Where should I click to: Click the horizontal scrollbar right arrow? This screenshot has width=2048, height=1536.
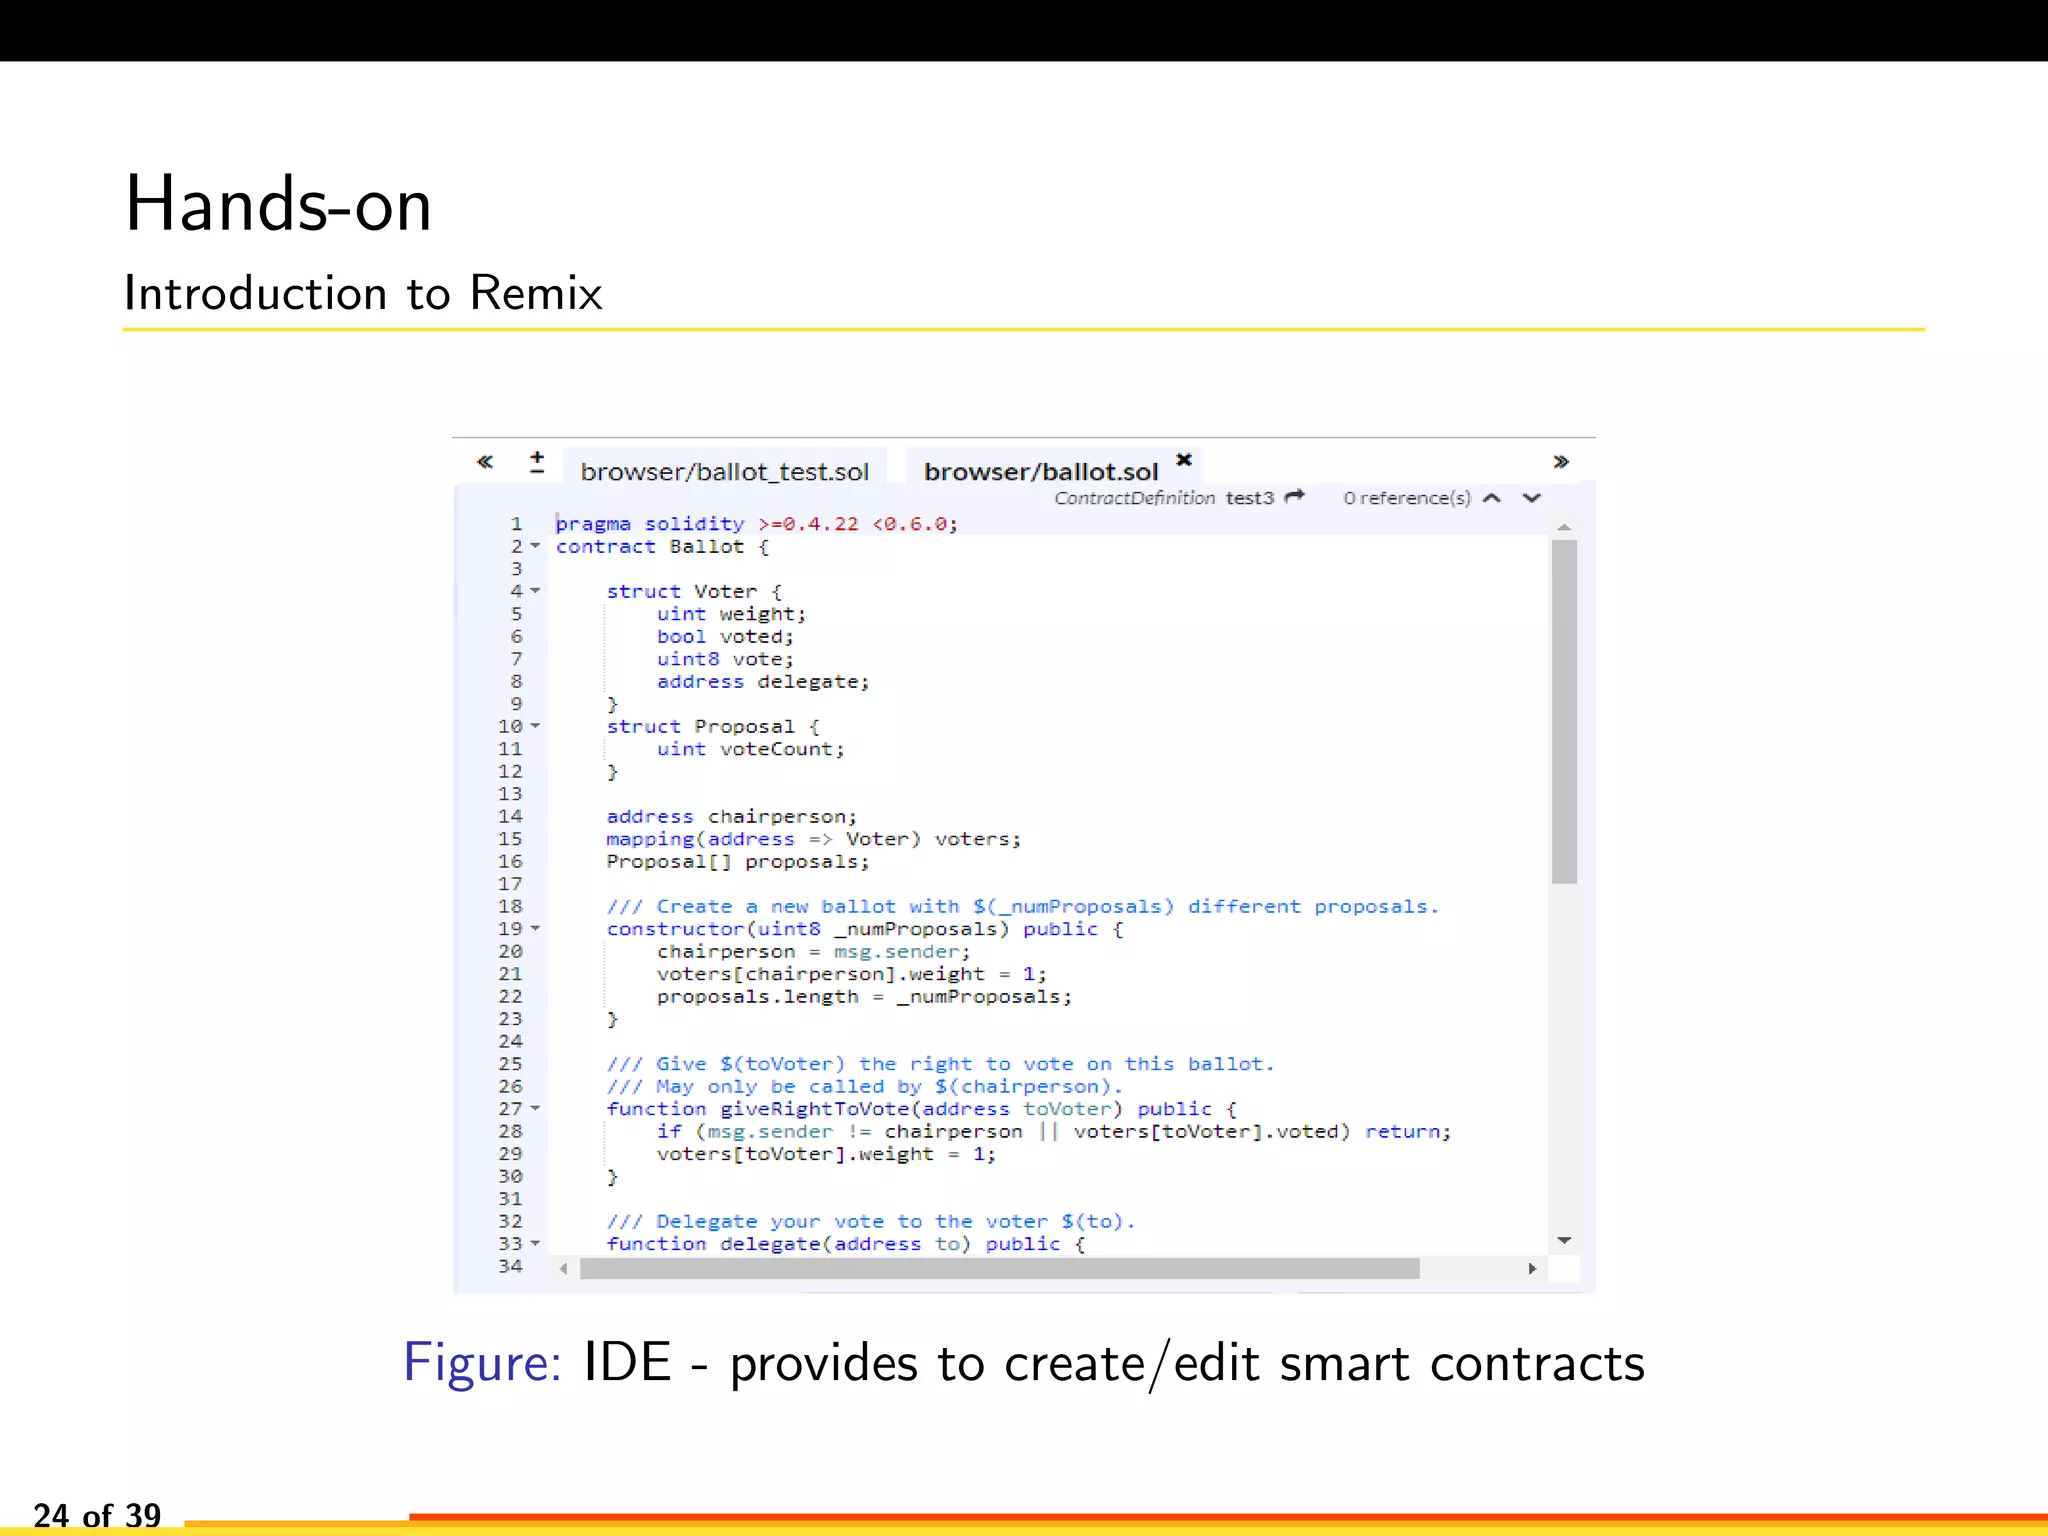(x=1532, y=1269)
